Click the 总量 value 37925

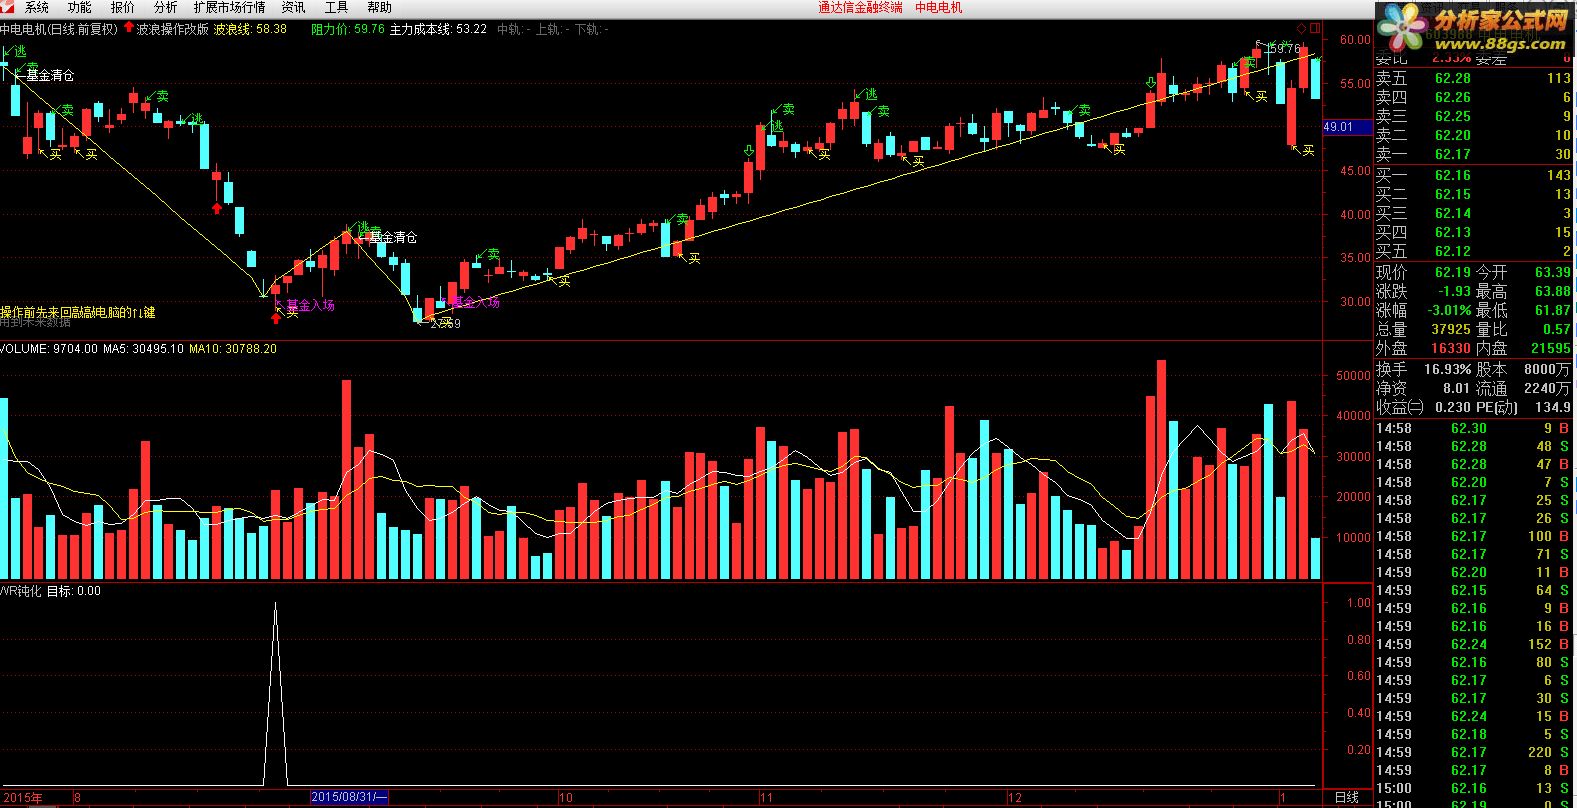(1451, 329)
